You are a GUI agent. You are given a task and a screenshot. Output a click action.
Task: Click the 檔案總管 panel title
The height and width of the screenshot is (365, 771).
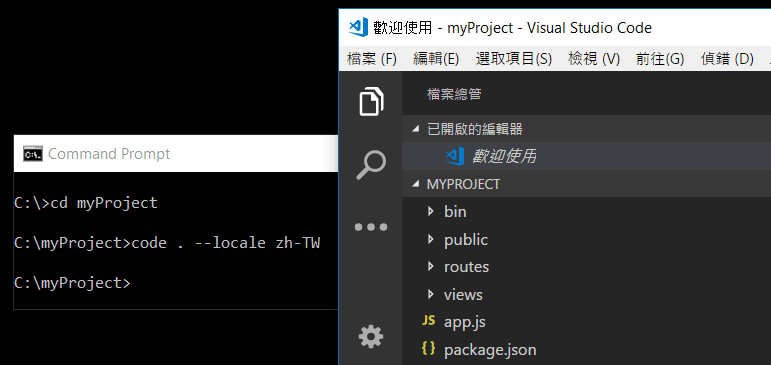[x=454, y=94]
